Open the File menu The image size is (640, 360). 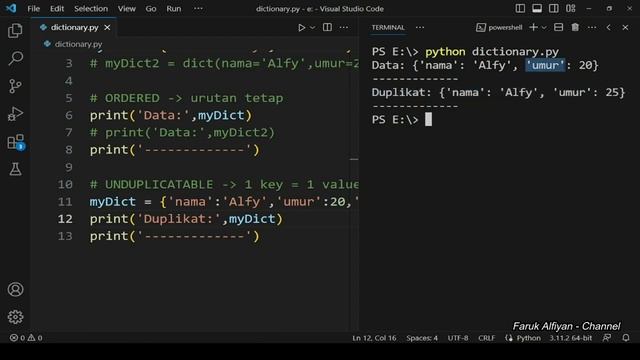33,9
